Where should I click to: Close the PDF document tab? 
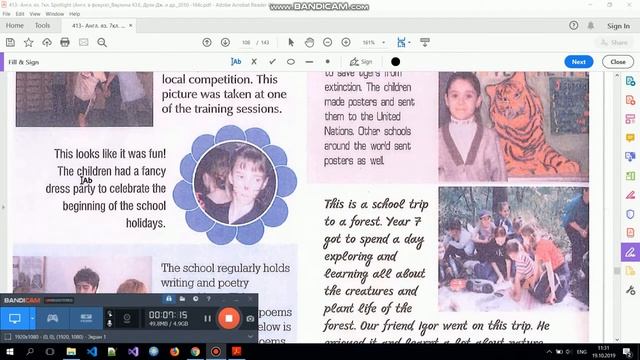point(131,25)
